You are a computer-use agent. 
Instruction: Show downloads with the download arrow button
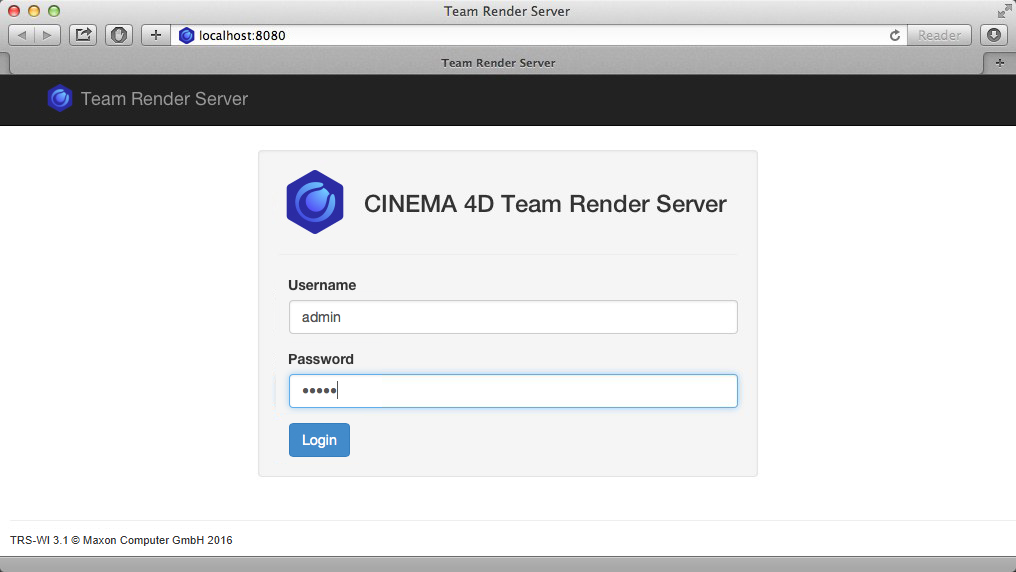click(993, 35)
